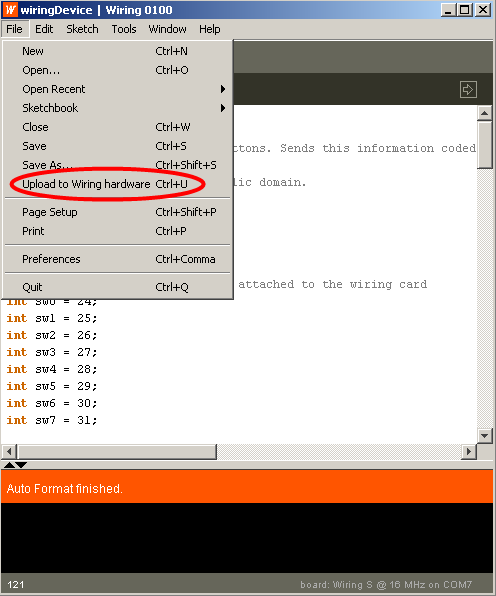The width and height of the screenshot is (496, 596).
Task: Click 'Auto Format finished.' status message
Action: [x=65, y=488]
